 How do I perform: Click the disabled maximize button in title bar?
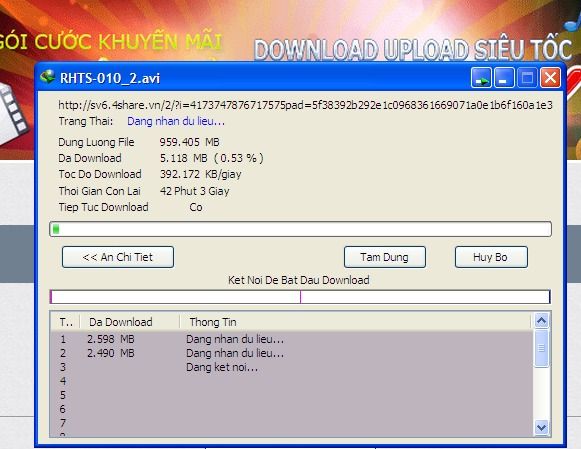pyautogui.click(x=527, y=78)
